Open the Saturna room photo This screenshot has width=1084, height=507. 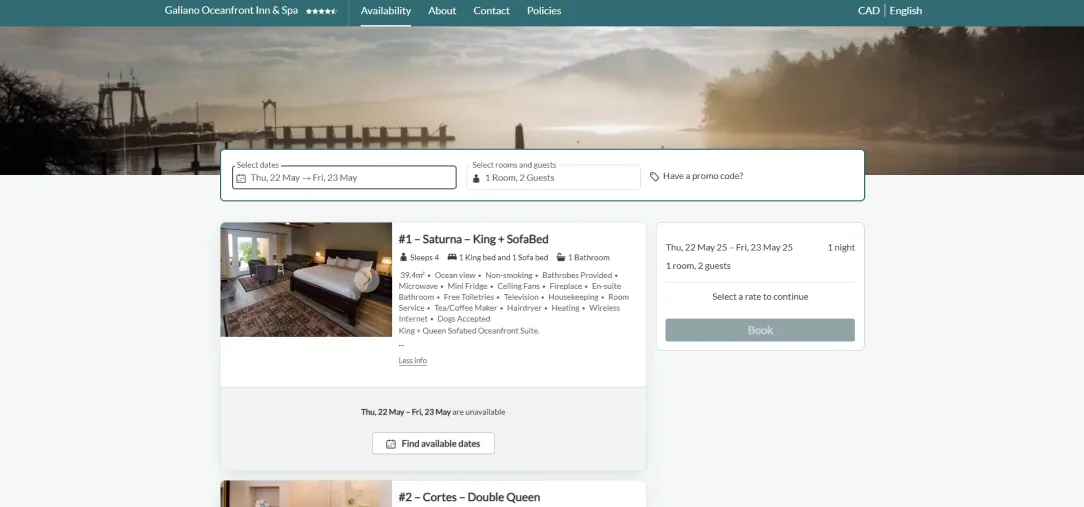306,279
